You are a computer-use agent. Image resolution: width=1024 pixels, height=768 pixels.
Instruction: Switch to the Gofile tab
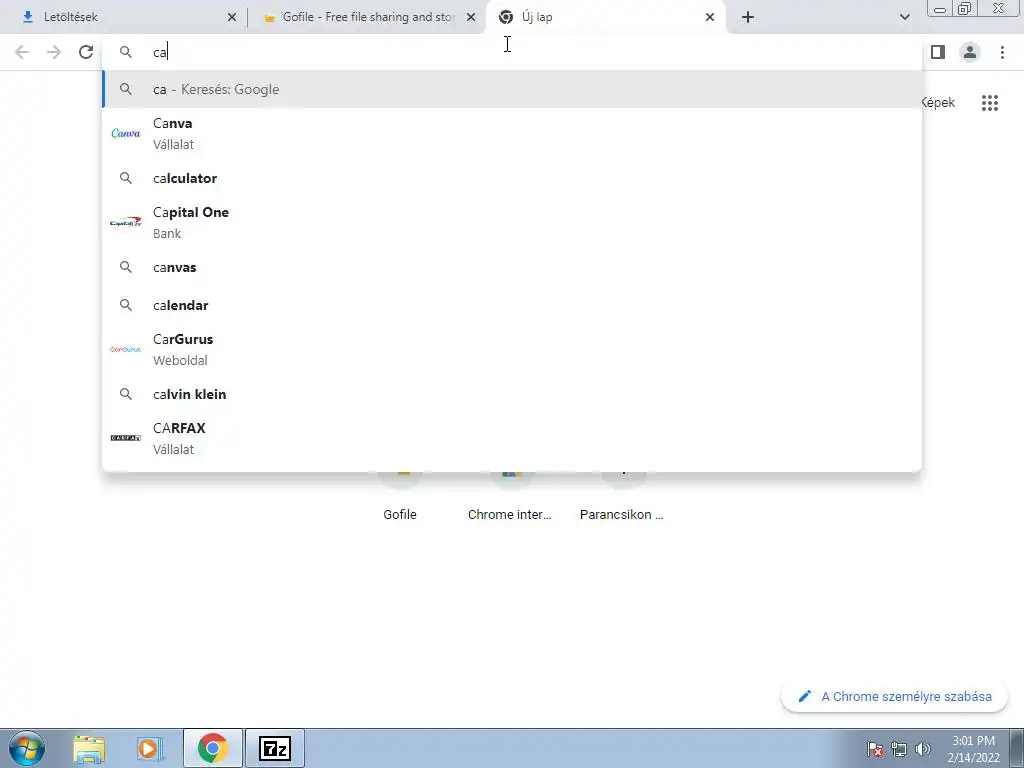click(x=367, y=17)
